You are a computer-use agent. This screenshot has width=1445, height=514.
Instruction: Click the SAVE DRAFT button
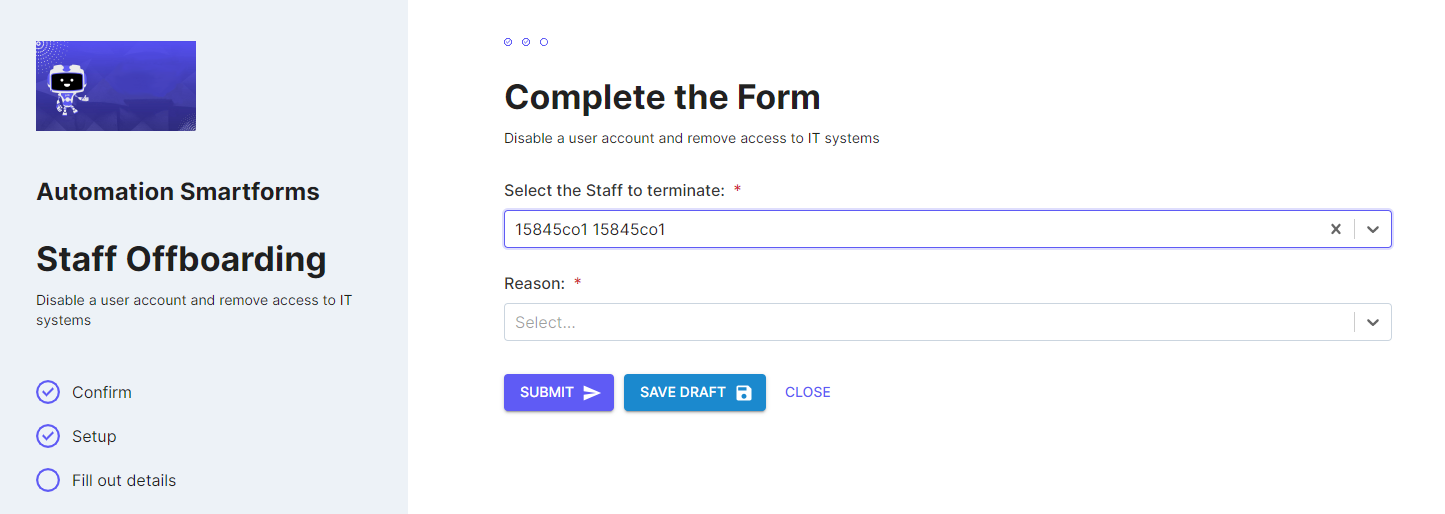tap(695, 392)
